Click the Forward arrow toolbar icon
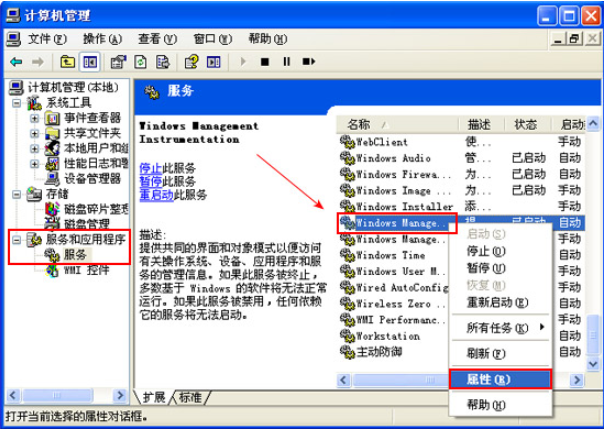This screenshot has width=605, height=431. [x=37, y=62]
